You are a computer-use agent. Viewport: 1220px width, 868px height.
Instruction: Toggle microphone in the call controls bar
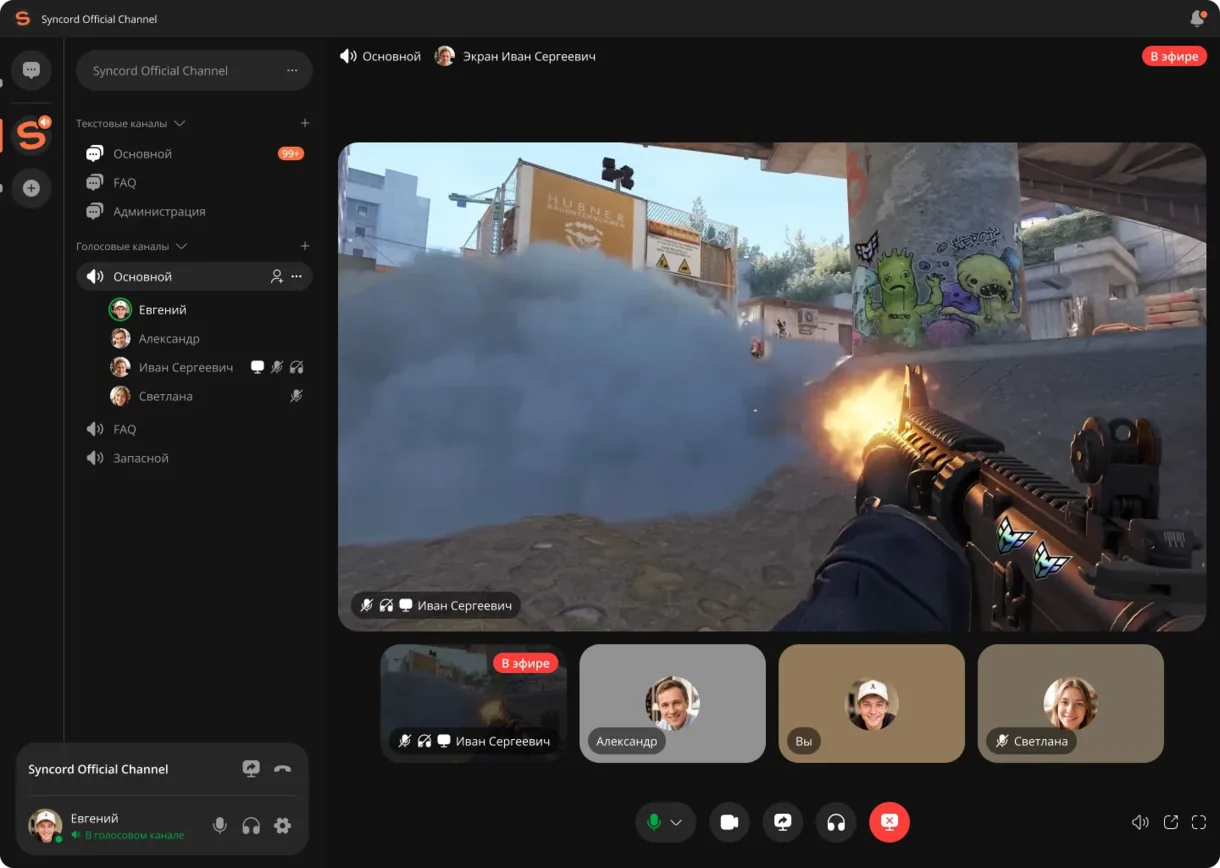point(654,822)
